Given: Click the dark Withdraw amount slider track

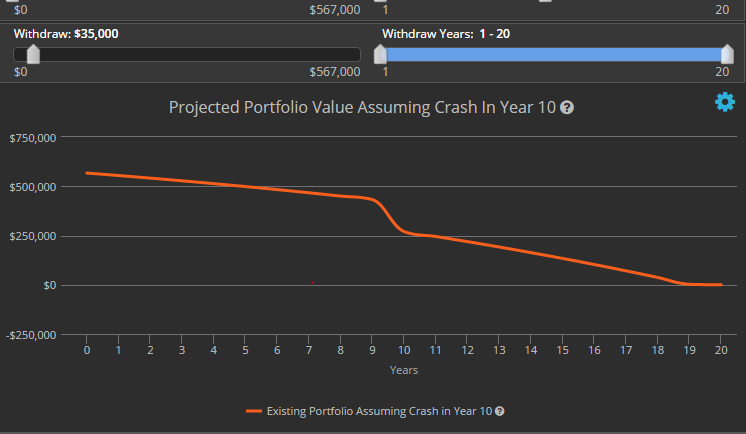Looking at the screenshot, I should (200, 54).
